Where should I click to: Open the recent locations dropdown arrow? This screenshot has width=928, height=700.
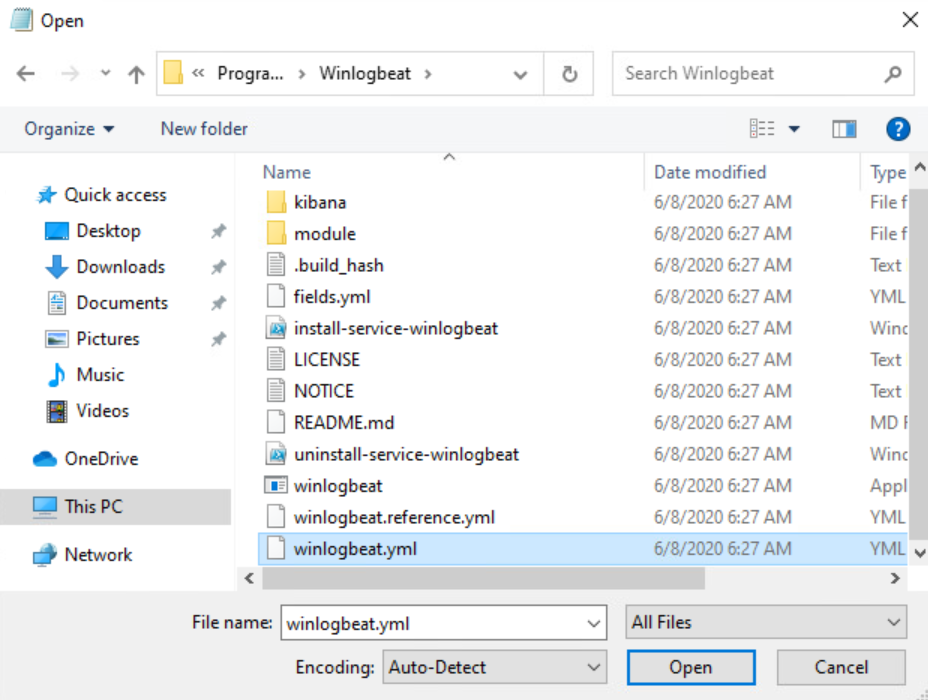tap(105, 73)
